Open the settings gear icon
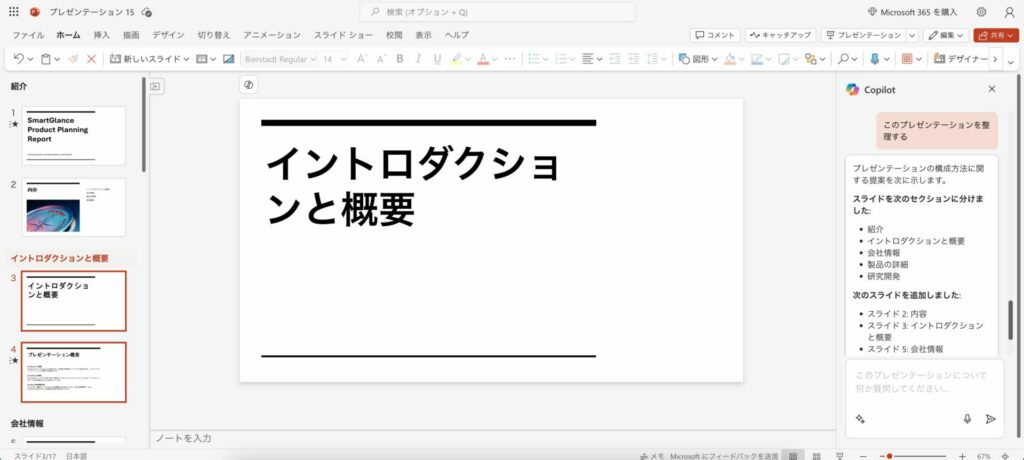This screenshot has width=1024, height=460. [x=981, y=12]
